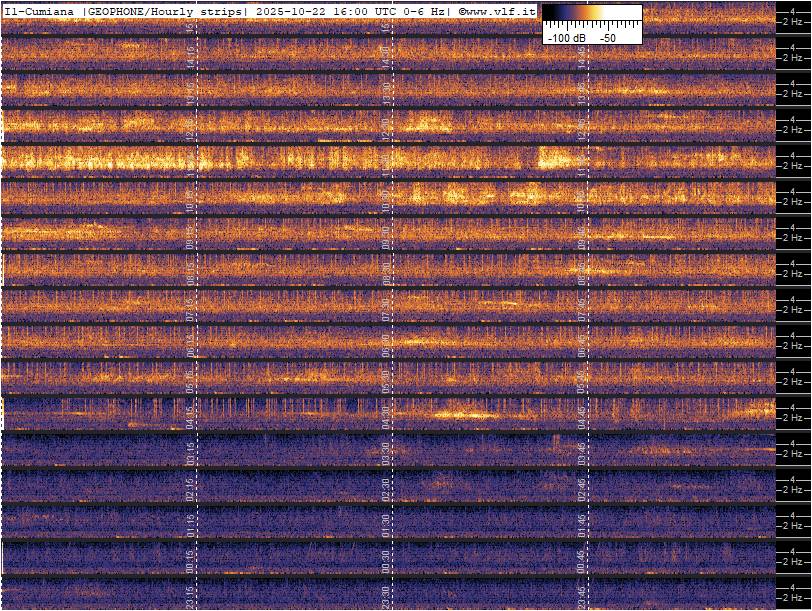Click the I1-Cumiana station name in header

pos(41,10)
